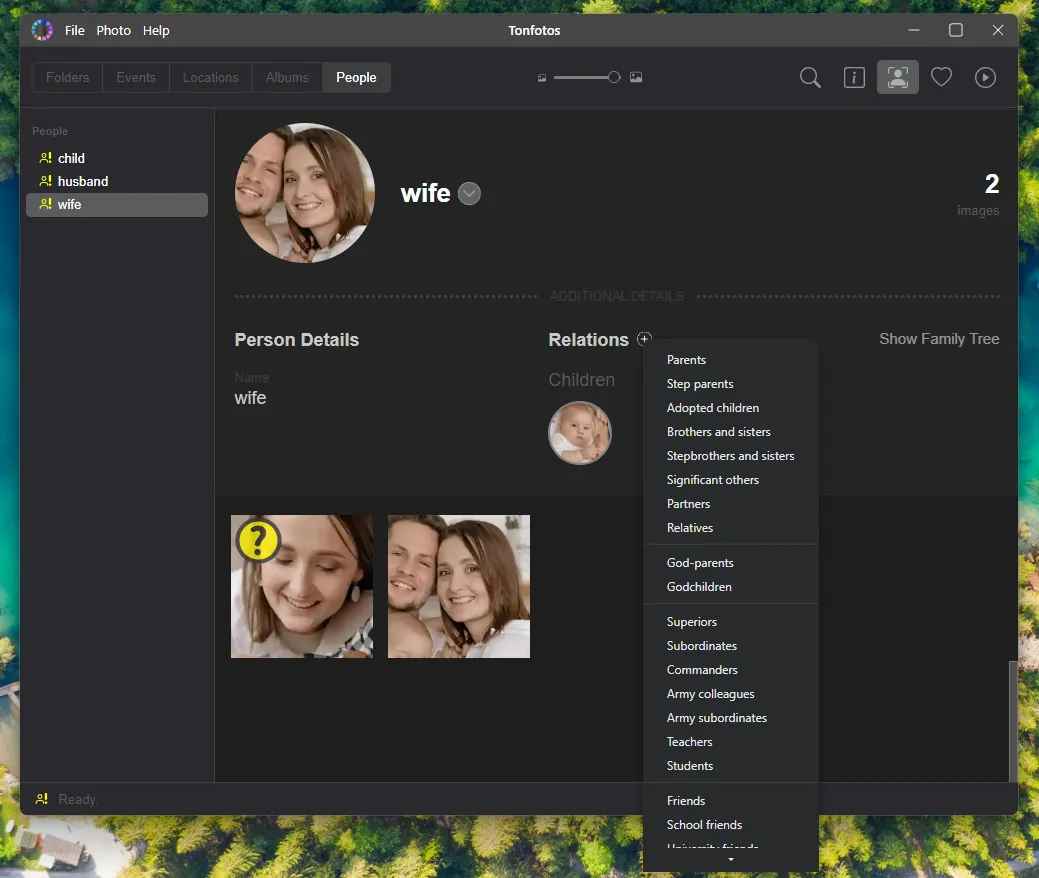
Task: Show the info panel icon
Action: coord(854,78)
